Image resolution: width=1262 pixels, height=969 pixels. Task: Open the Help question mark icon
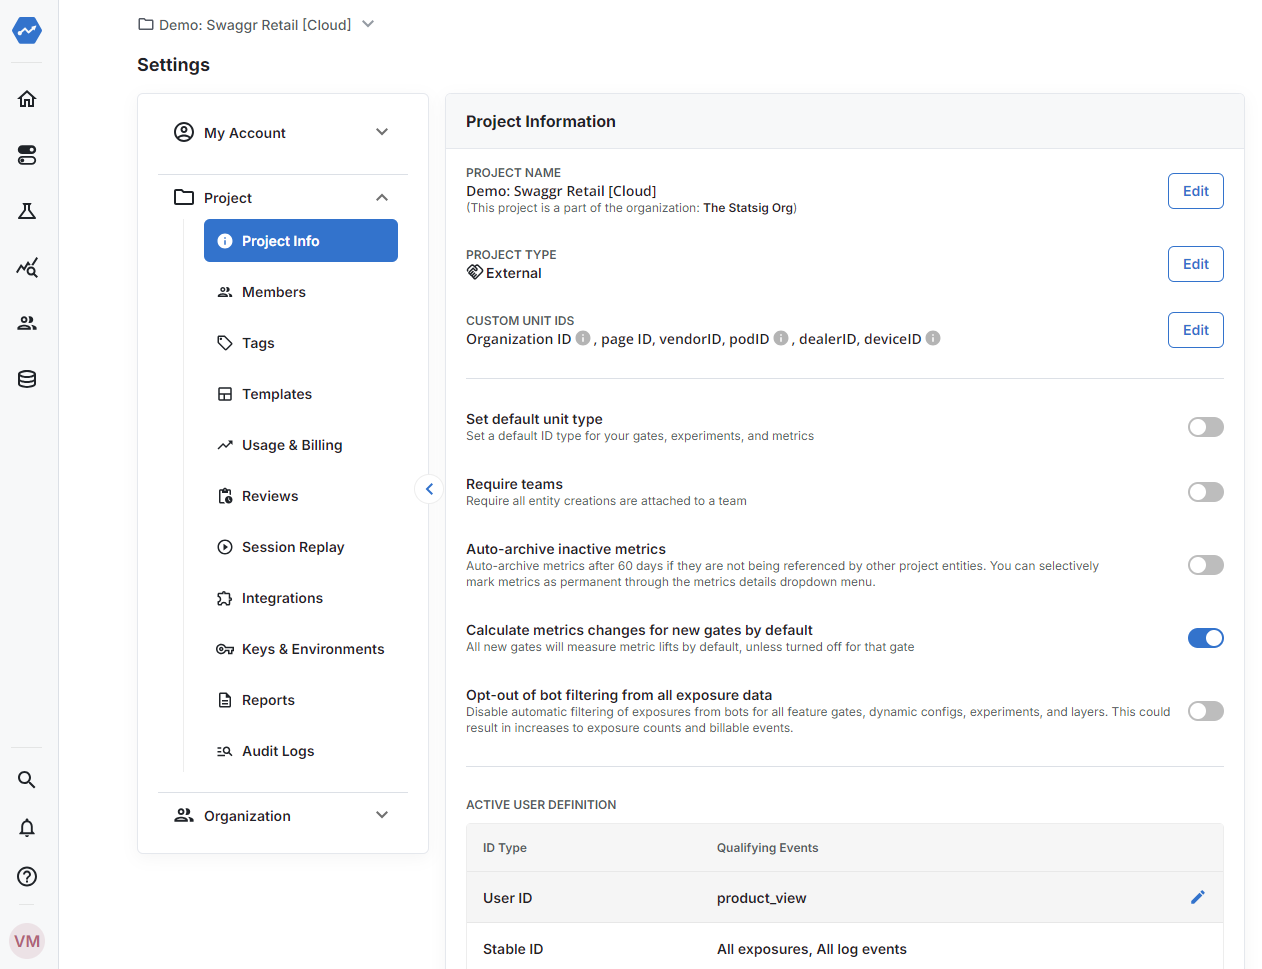point(26,876)
